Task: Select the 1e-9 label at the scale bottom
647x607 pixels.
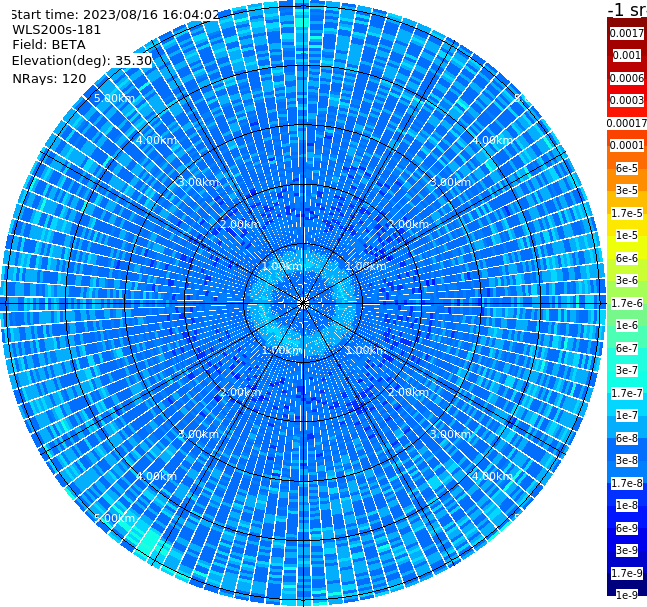Action: tap(627, 595)
